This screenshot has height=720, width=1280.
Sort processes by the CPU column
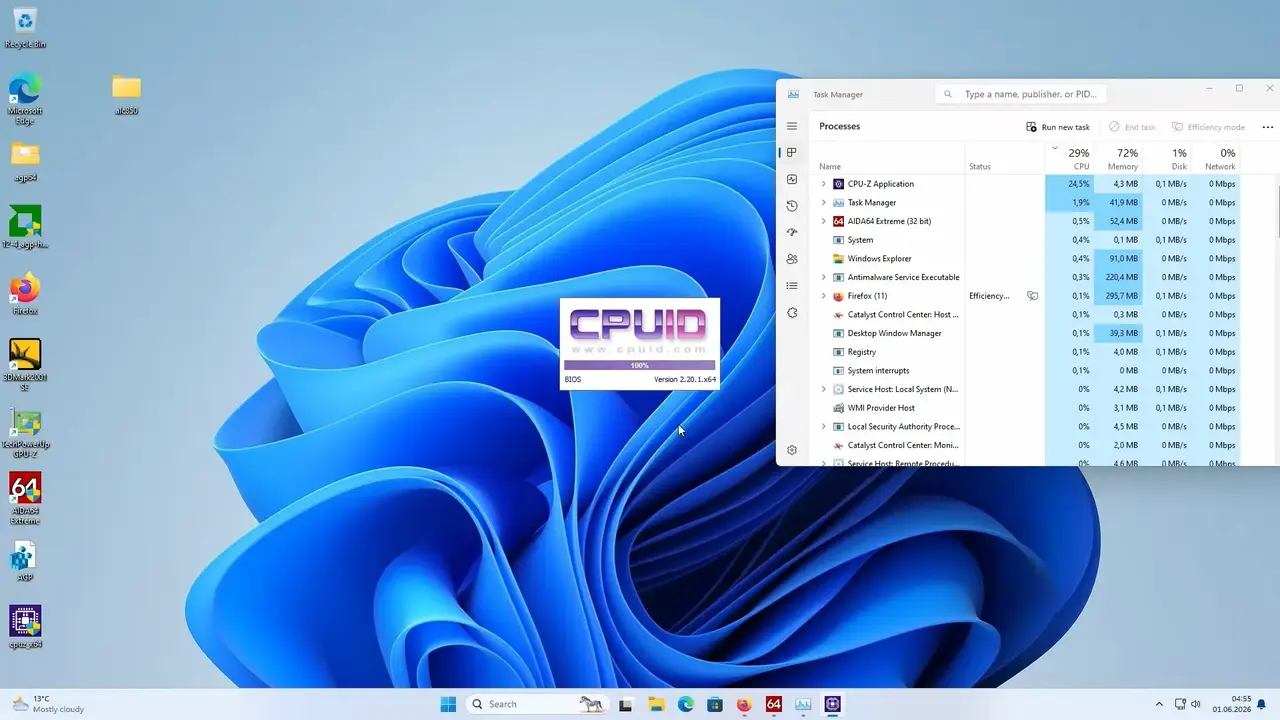[x=1070, y=159]
